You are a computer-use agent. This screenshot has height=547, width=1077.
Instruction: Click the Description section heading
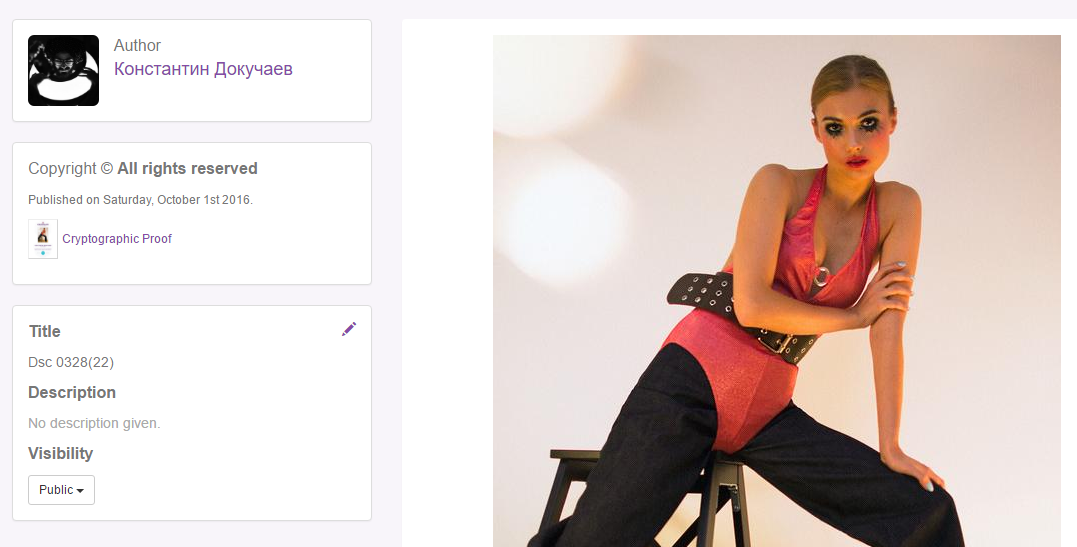72,392
